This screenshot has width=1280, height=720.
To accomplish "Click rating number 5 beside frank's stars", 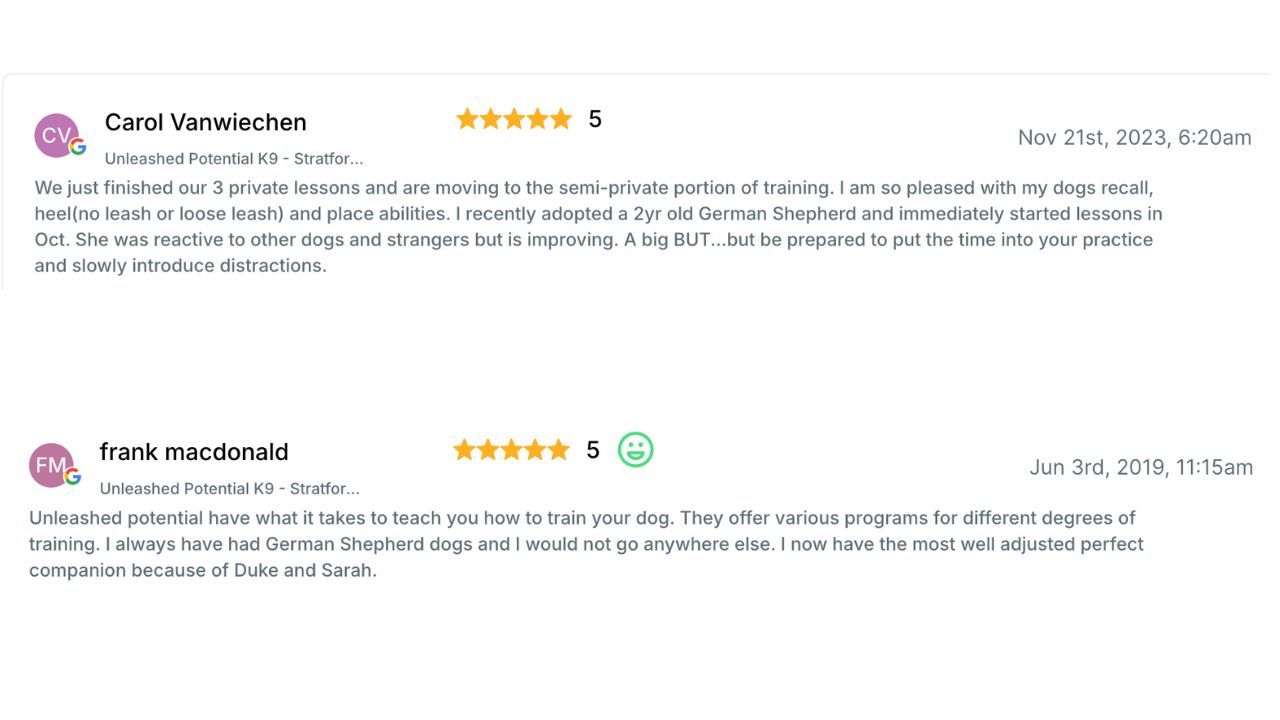I will [593, 450].
